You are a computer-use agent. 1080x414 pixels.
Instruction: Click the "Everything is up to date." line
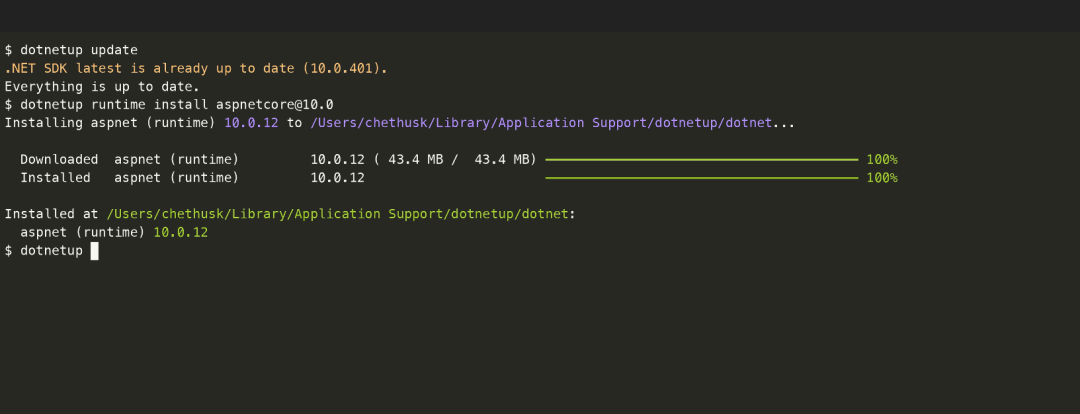click(102, 87)
